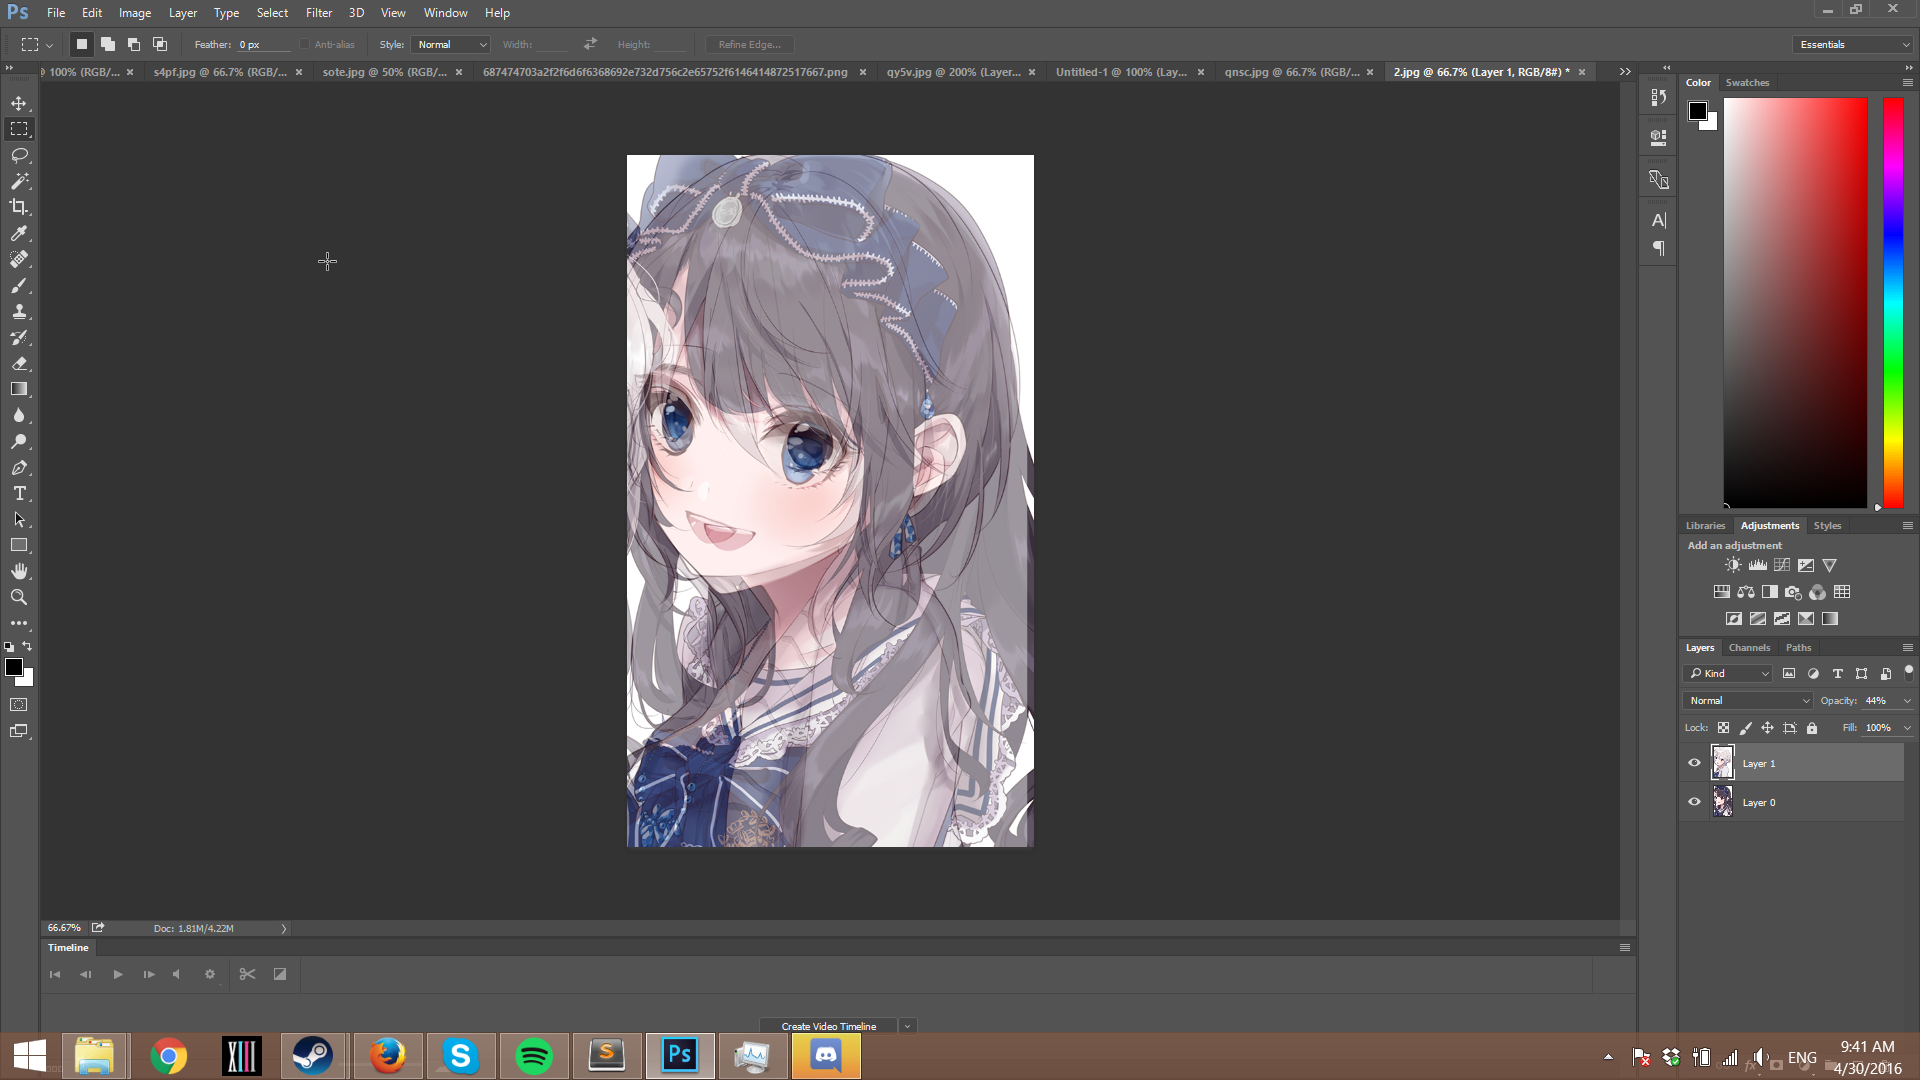This screenshot has height=1080, width=1920.
Task: Swap foreground and background colors
Action: pos(27,647)
